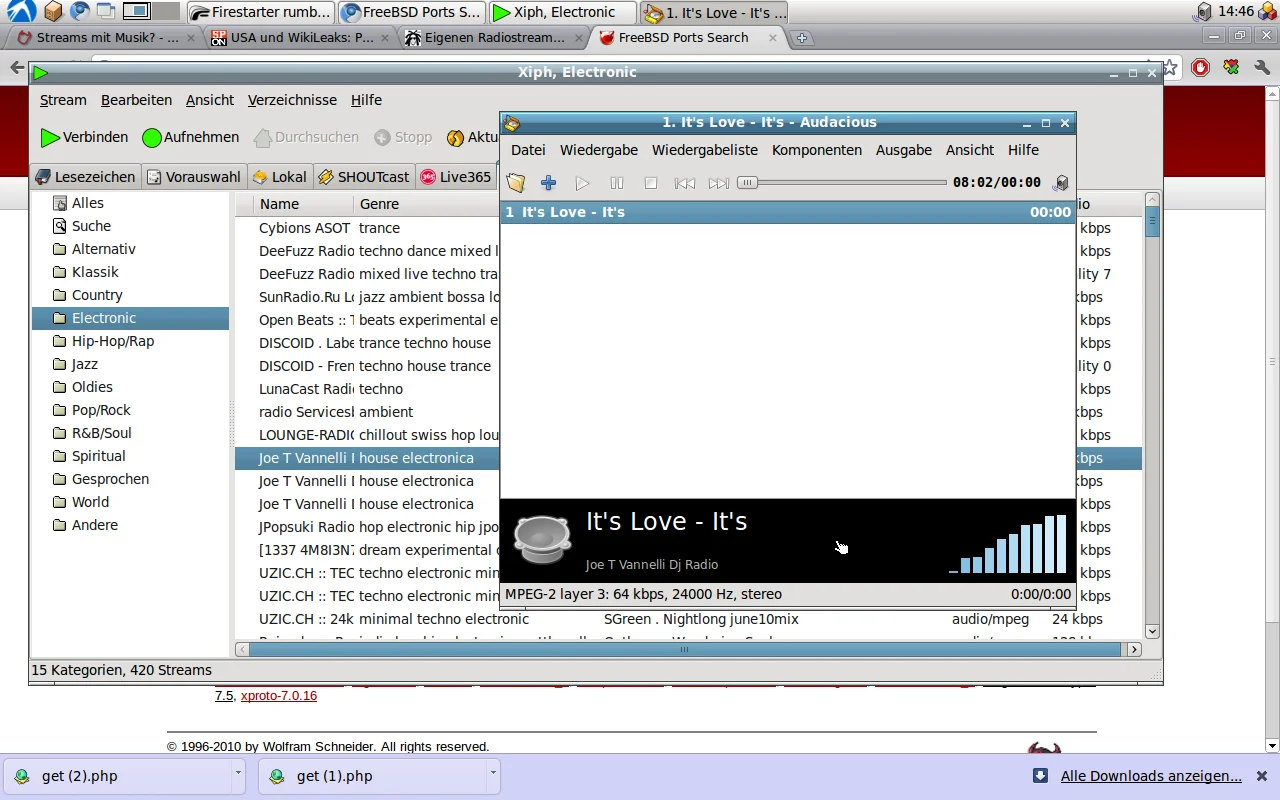Expand the get (2).php download dropdown arrow
The width and height of the screenshot is (1280, 800).
[x=238, y=773]
